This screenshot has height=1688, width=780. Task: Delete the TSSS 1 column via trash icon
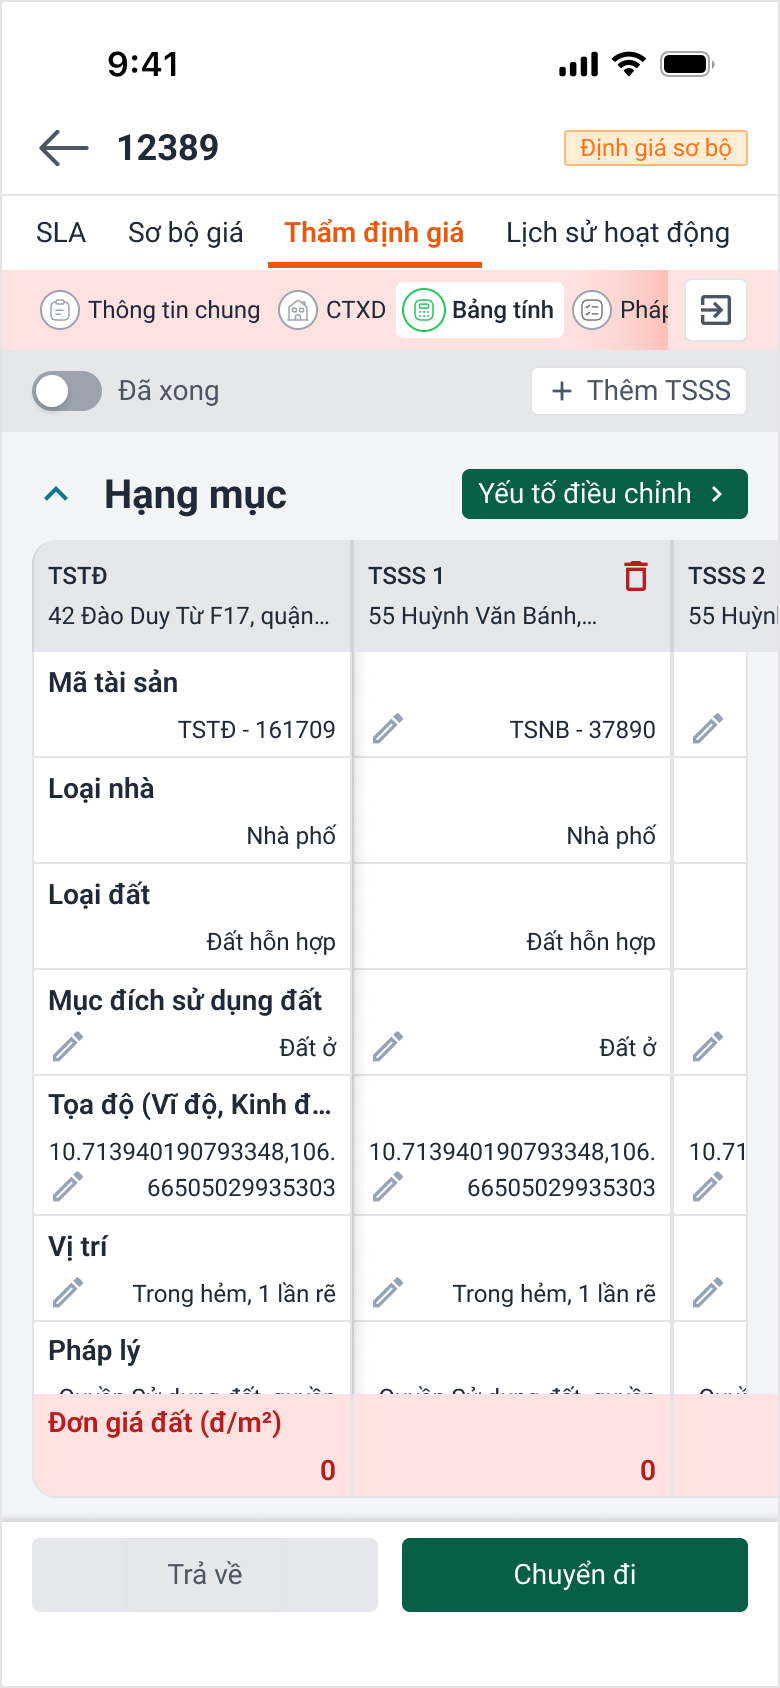(636, 576)
